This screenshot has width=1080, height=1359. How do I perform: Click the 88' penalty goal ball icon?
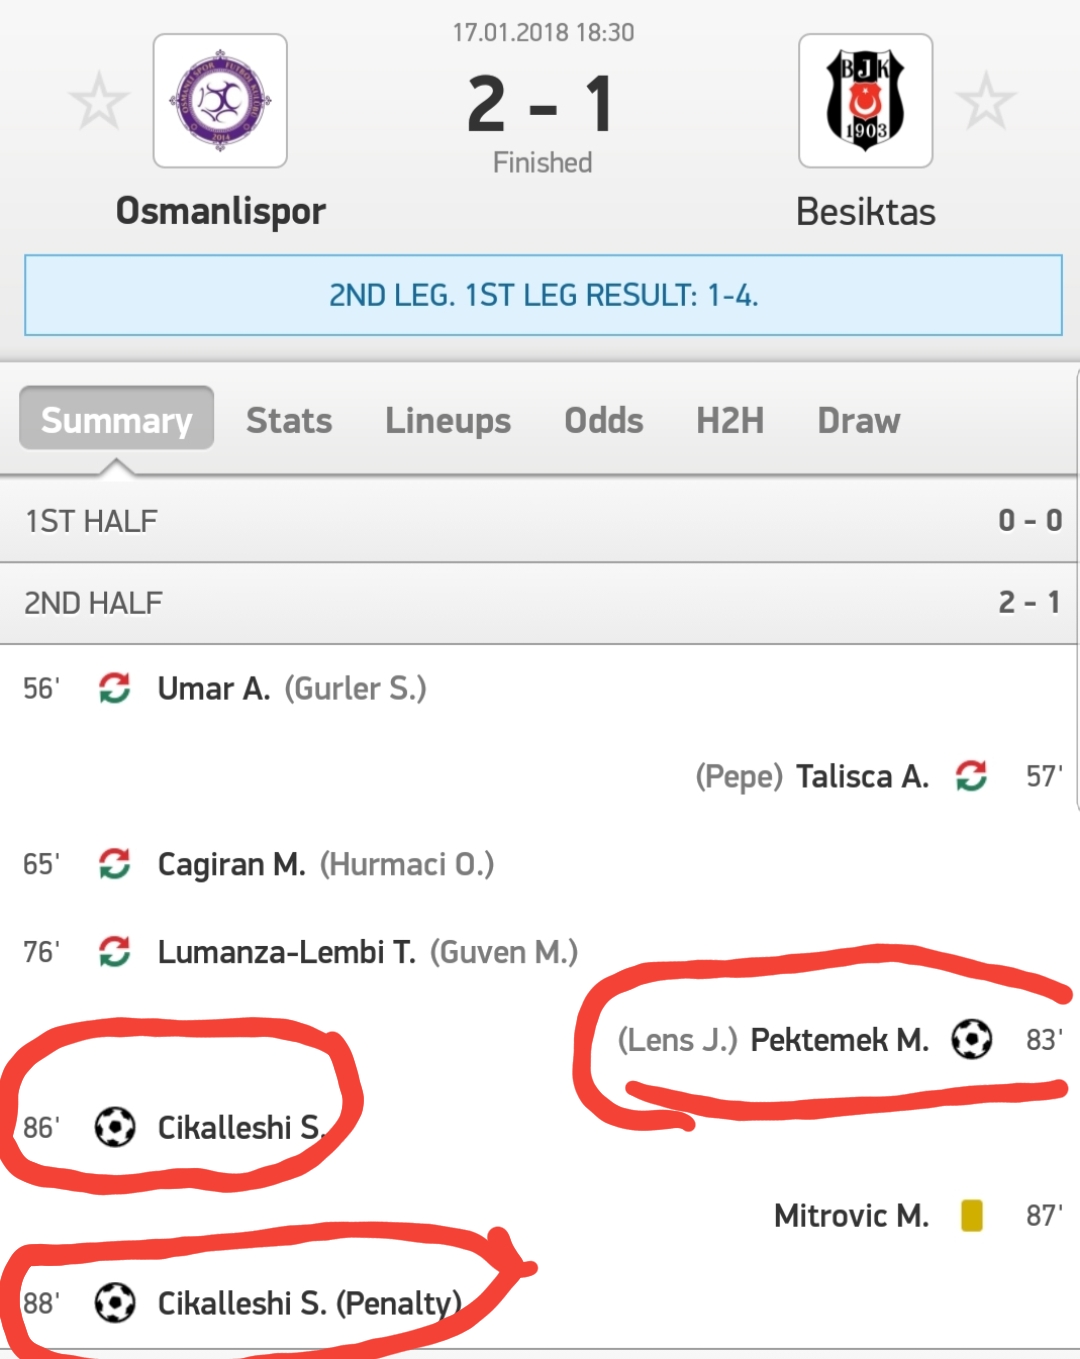pyautogui.click(x=115, y=1303)
